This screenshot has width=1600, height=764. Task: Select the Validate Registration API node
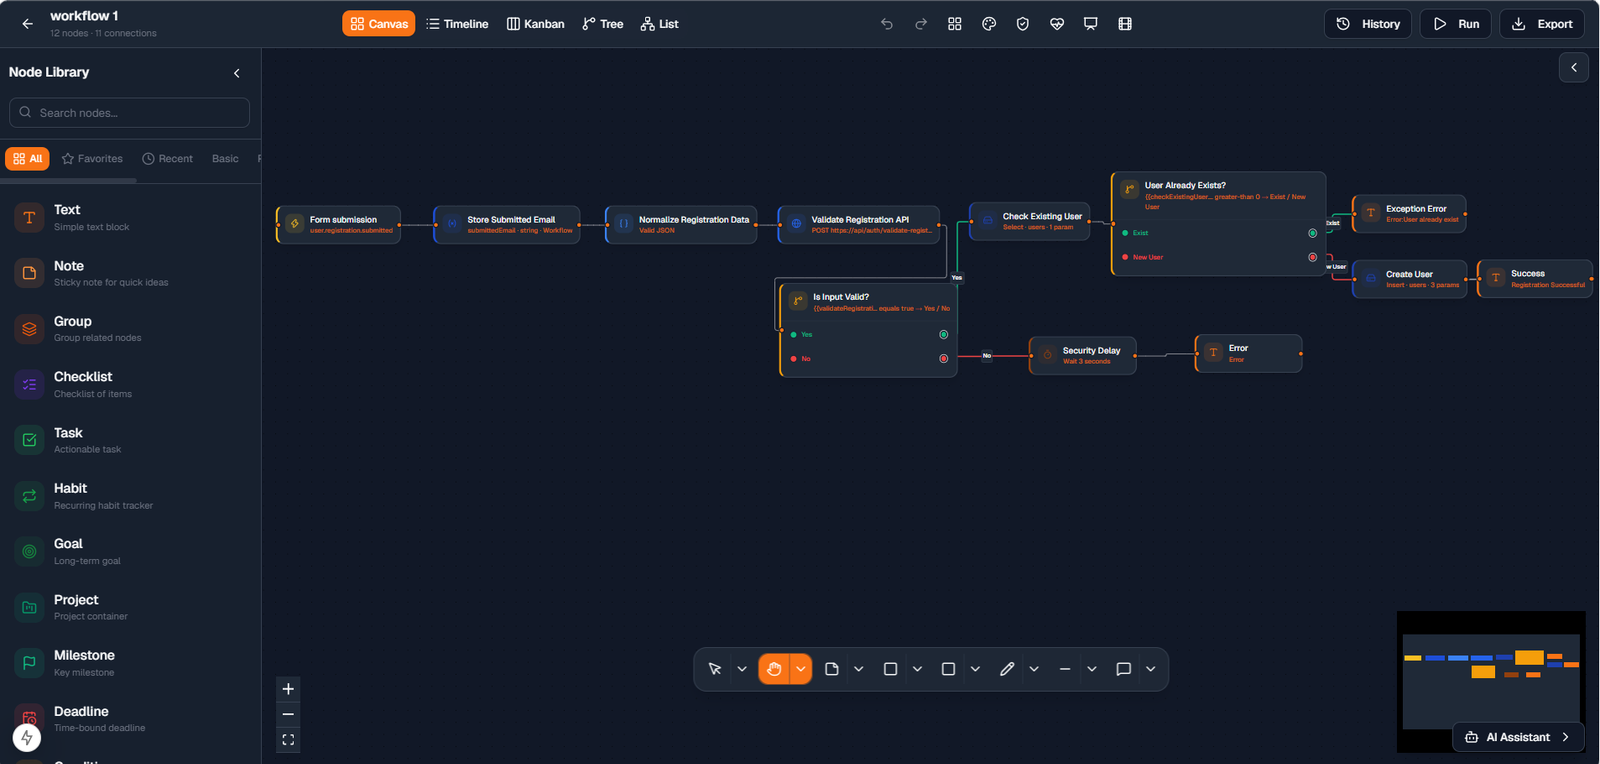tap(859, 224)
